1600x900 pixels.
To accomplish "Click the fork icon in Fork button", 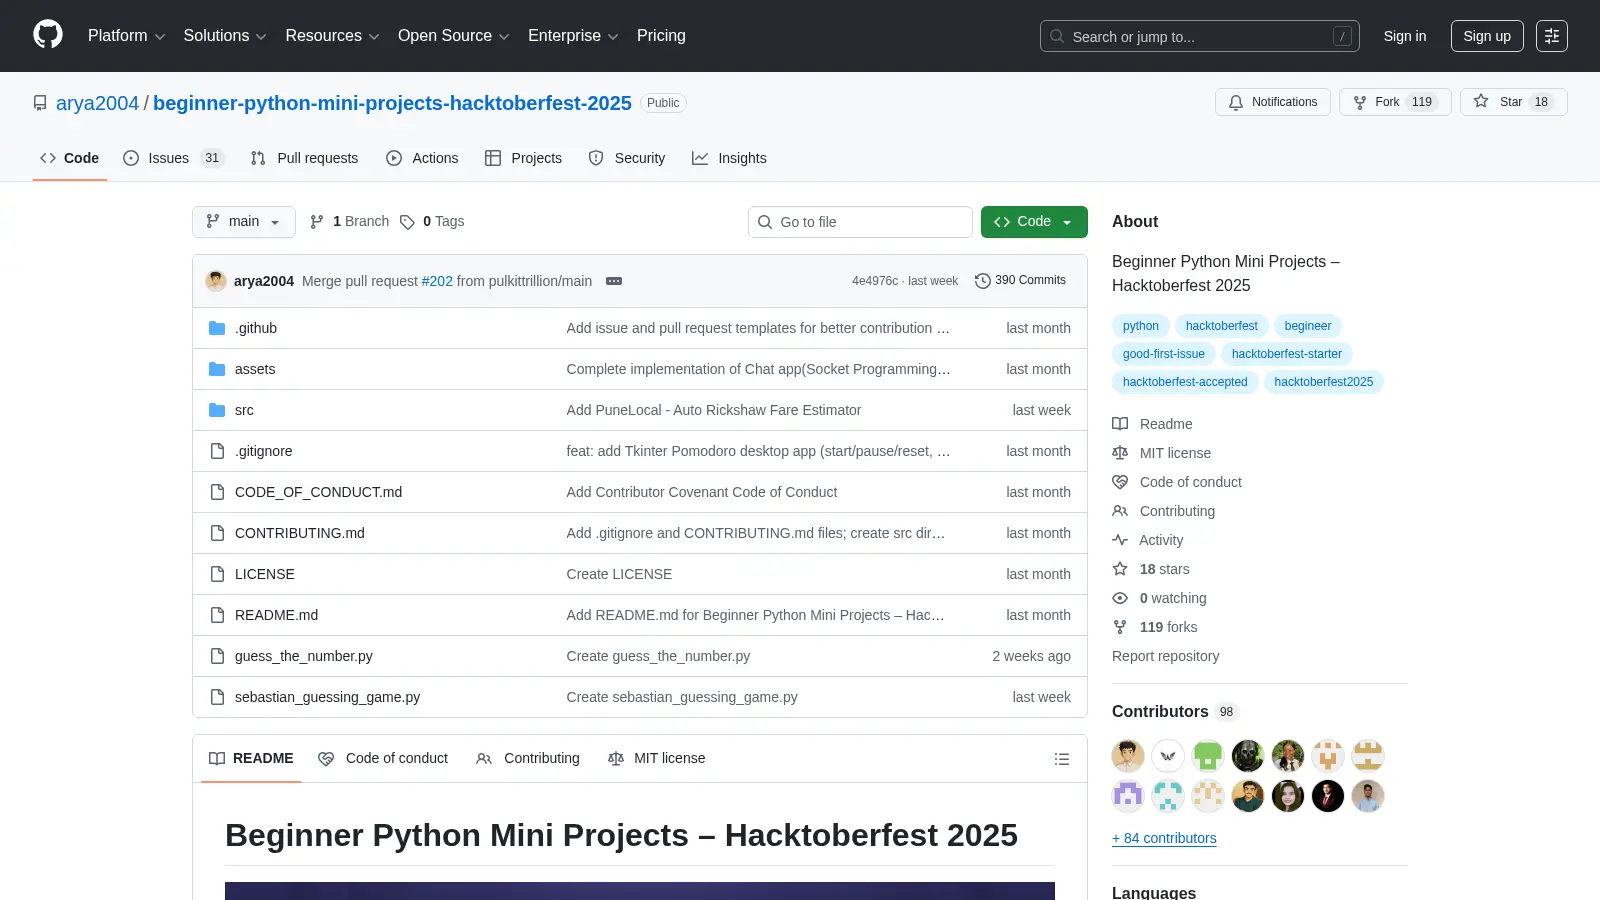I will (x=1360, y=102).
